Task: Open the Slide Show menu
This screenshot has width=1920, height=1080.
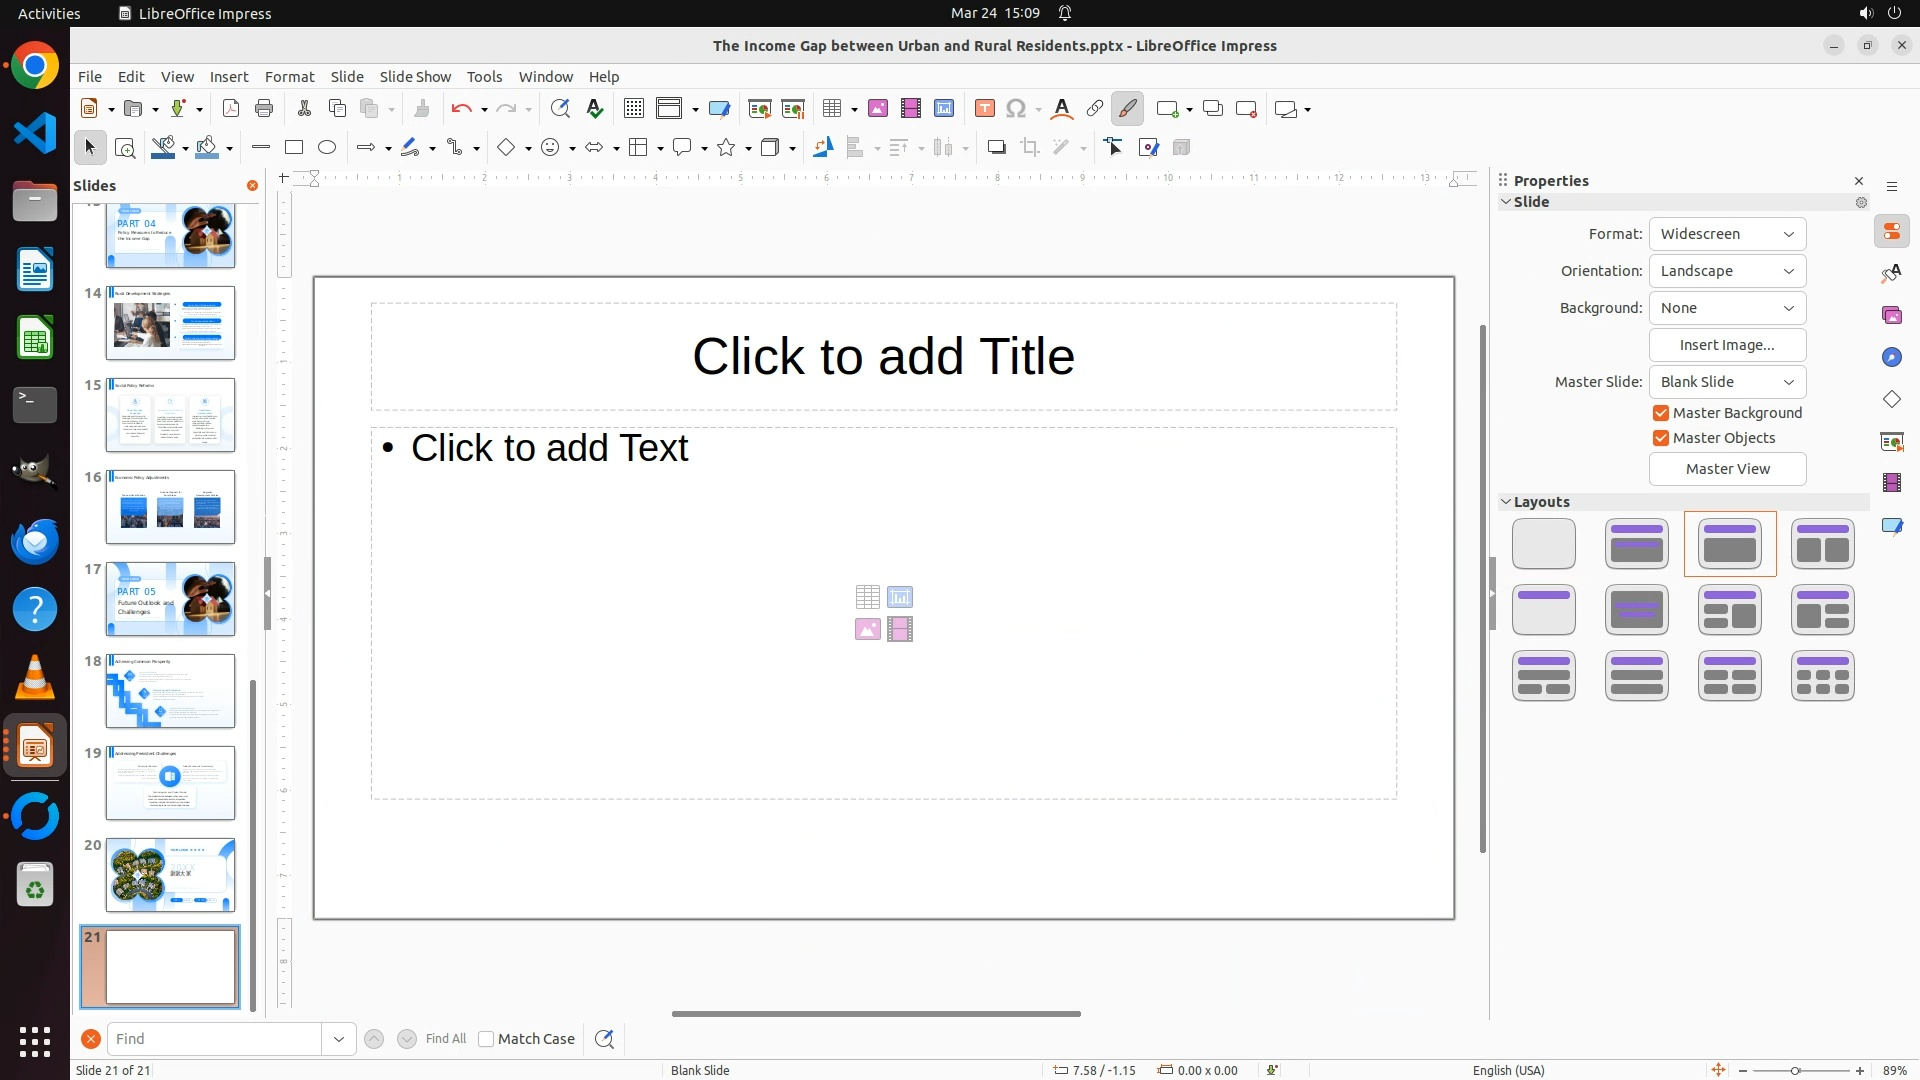Action: pos(415,77)
